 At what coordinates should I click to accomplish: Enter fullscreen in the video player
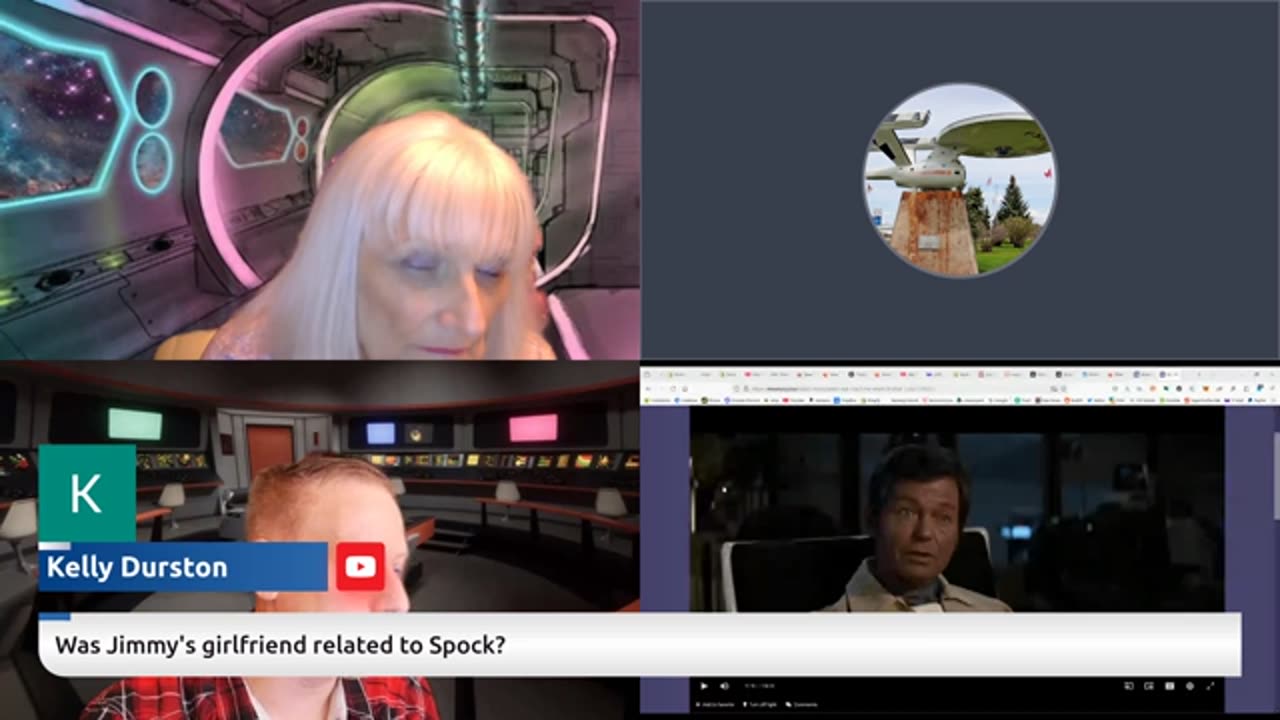click(1210, 686)
